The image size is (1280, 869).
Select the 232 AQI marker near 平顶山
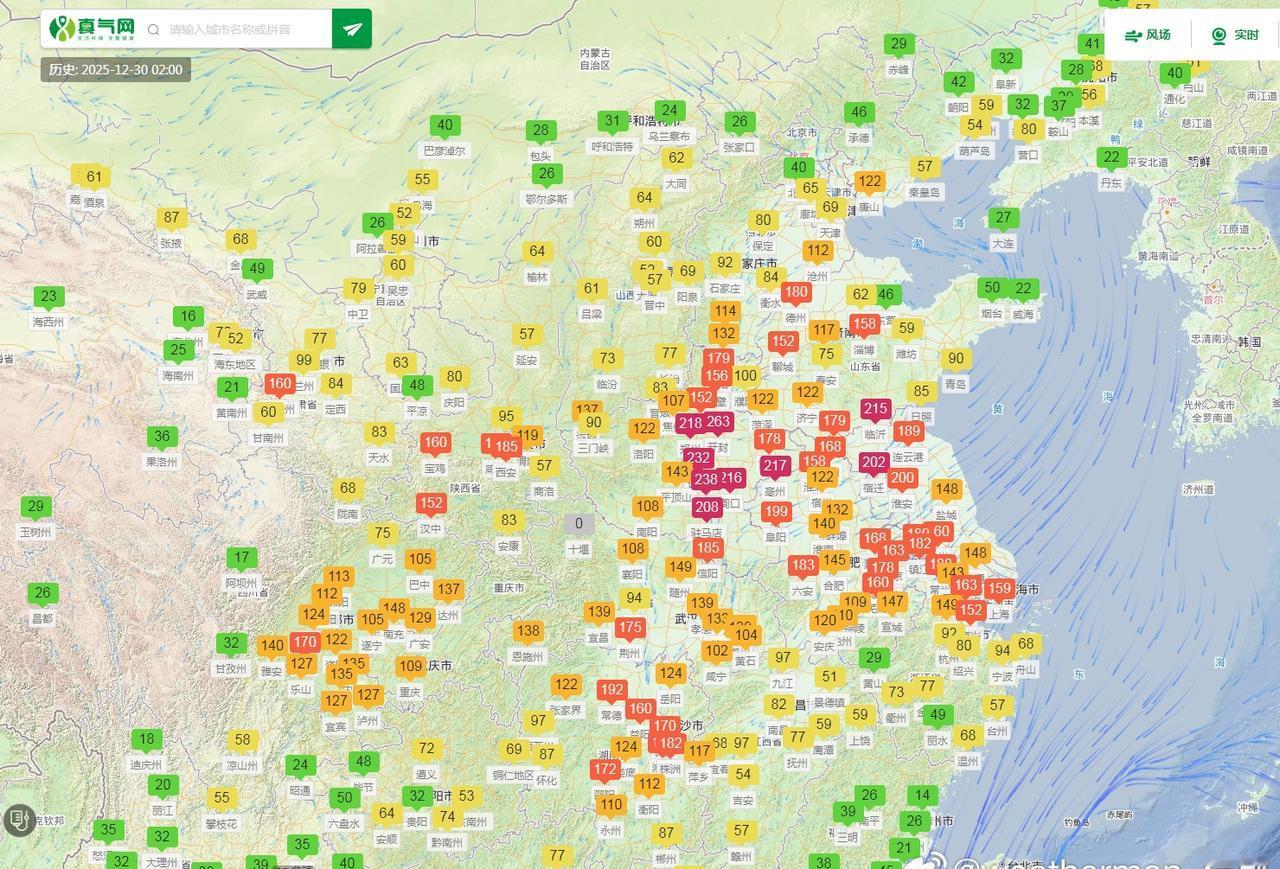[x=698, y=458]
